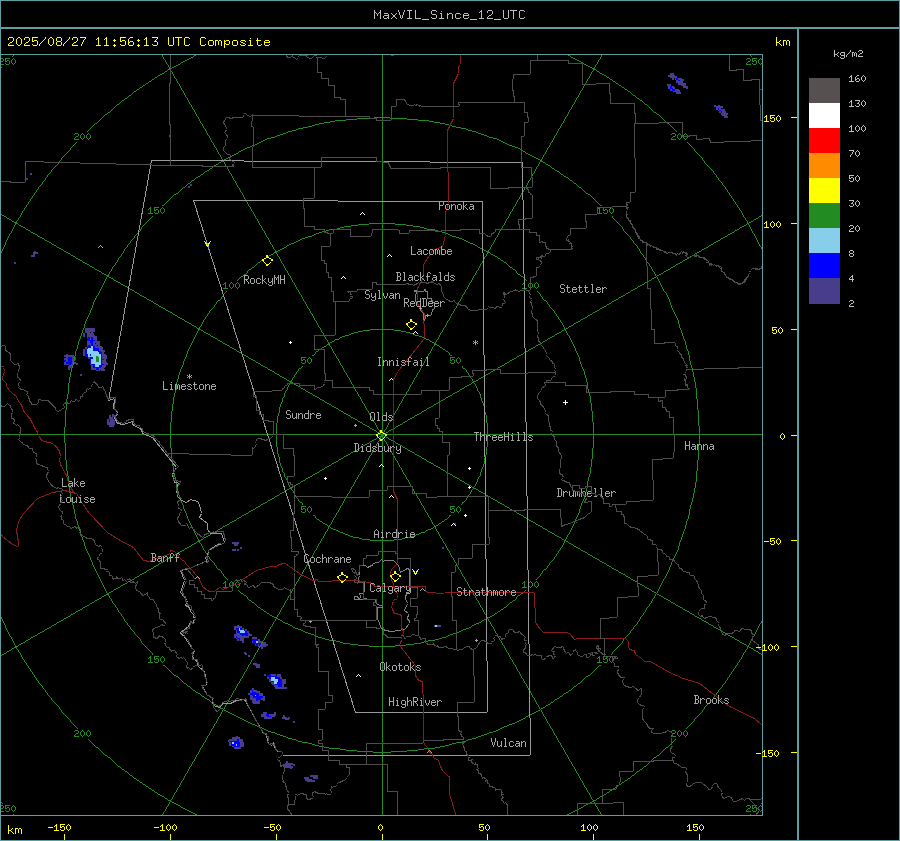
Task: Click the 160 value on the legend scale
Action: pyautogui.click(x=857, y=79)
